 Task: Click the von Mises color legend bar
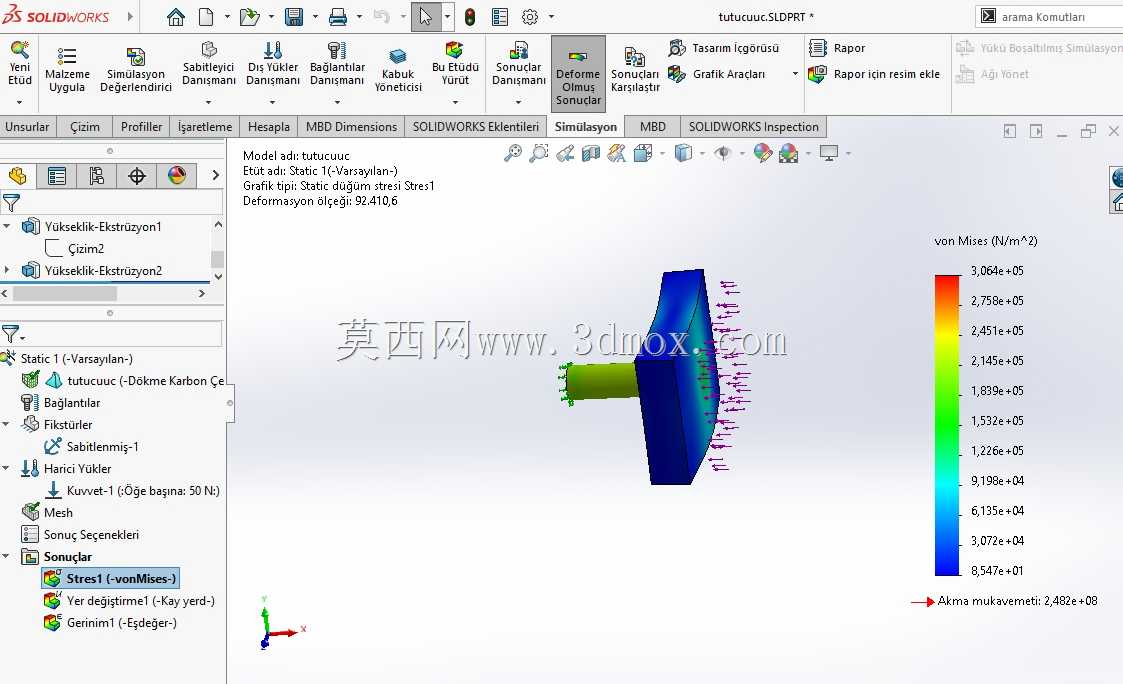click(947, 425)
